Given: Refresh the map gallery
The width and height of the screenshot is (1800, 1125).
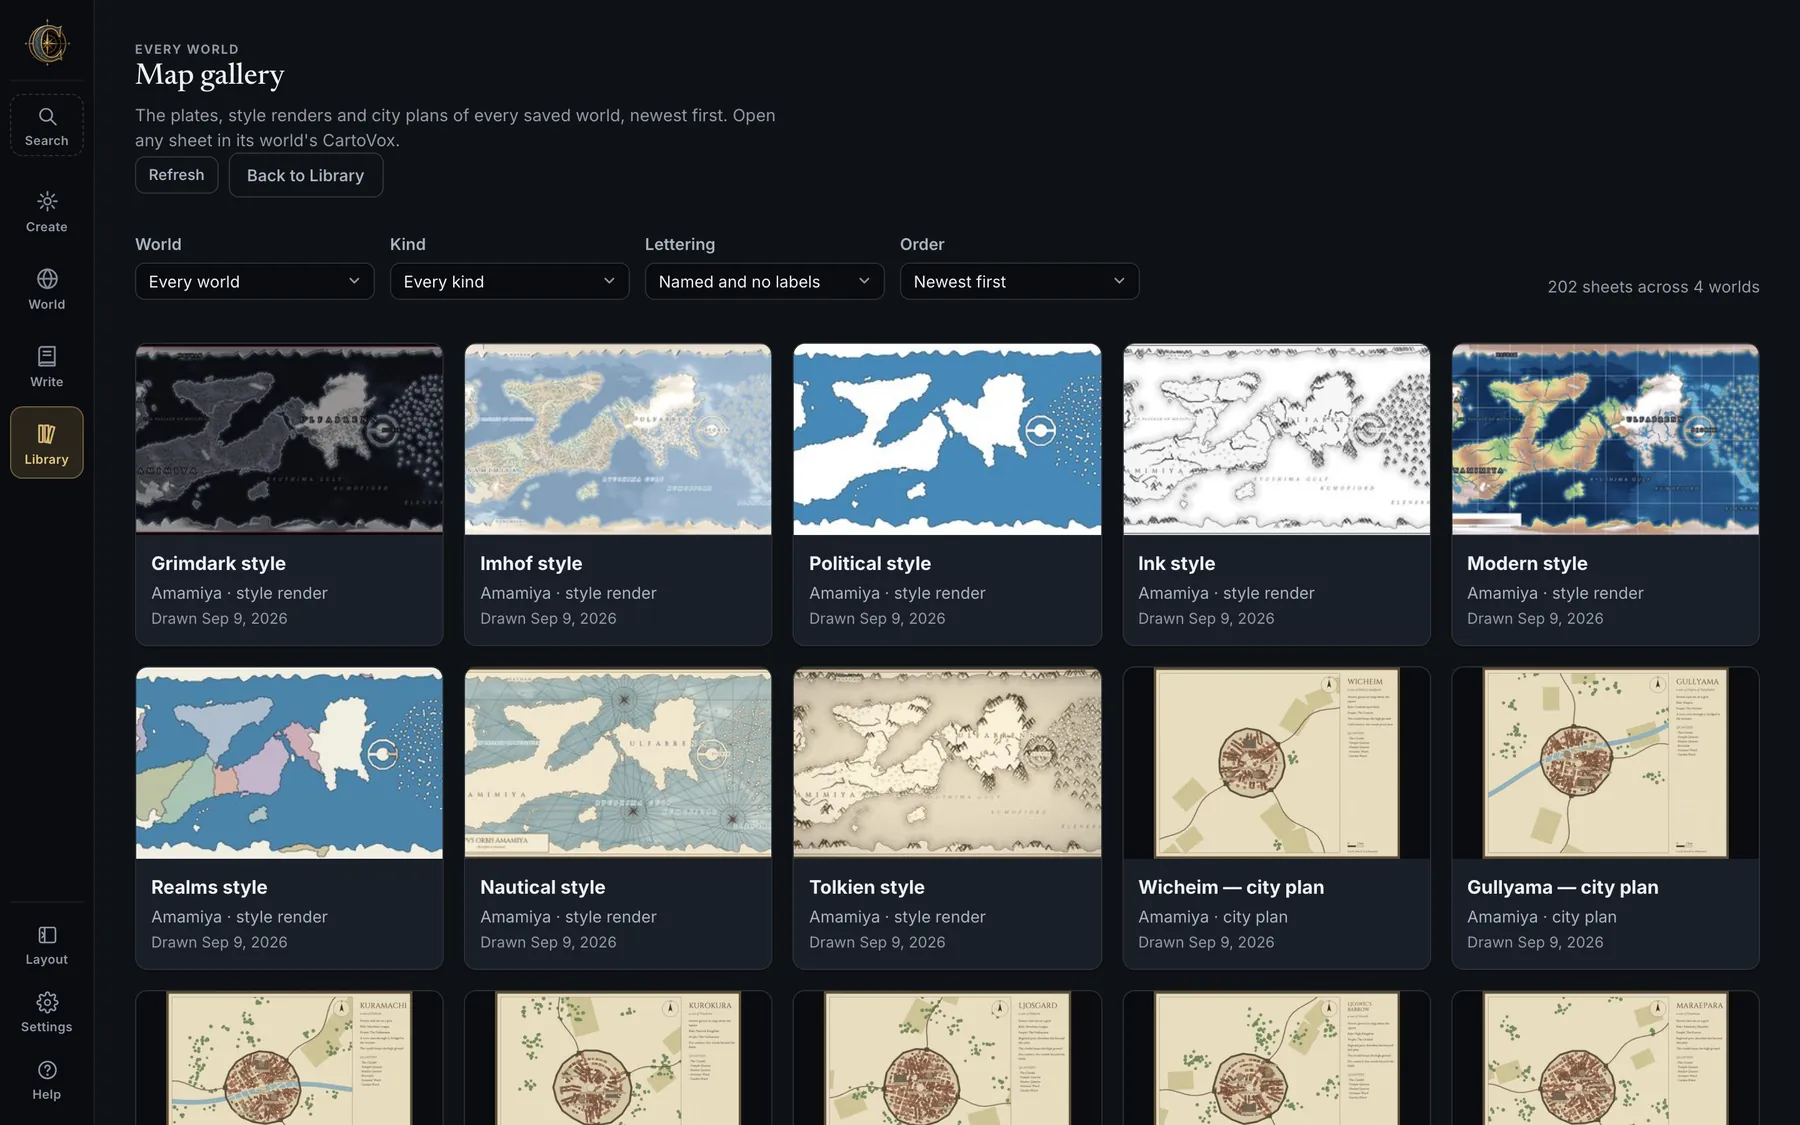Looking at the screenshot, I should [x=177, y=175].
